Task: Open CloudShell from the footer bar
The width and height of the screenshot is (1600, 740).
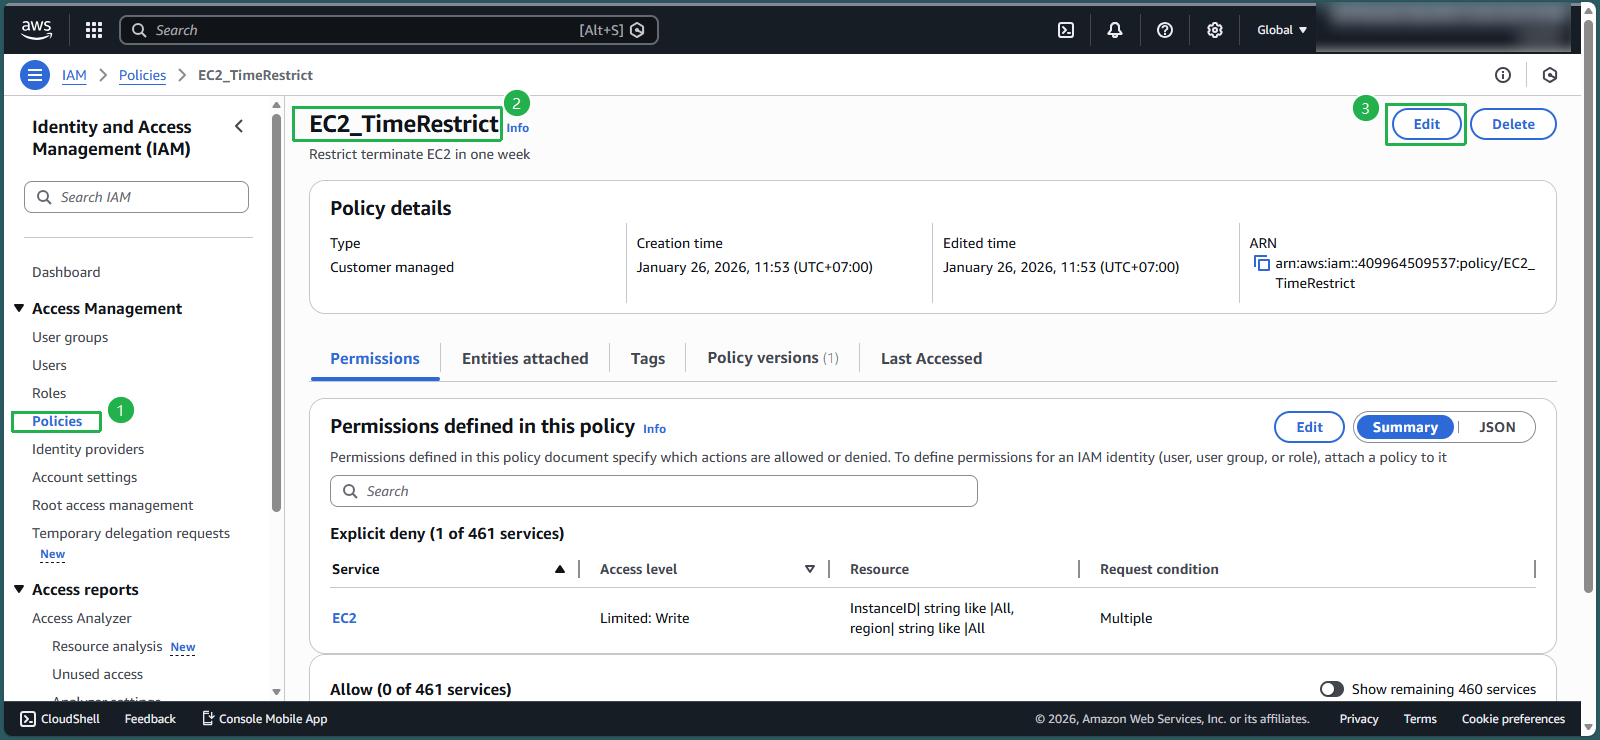Action: point(60,719)
